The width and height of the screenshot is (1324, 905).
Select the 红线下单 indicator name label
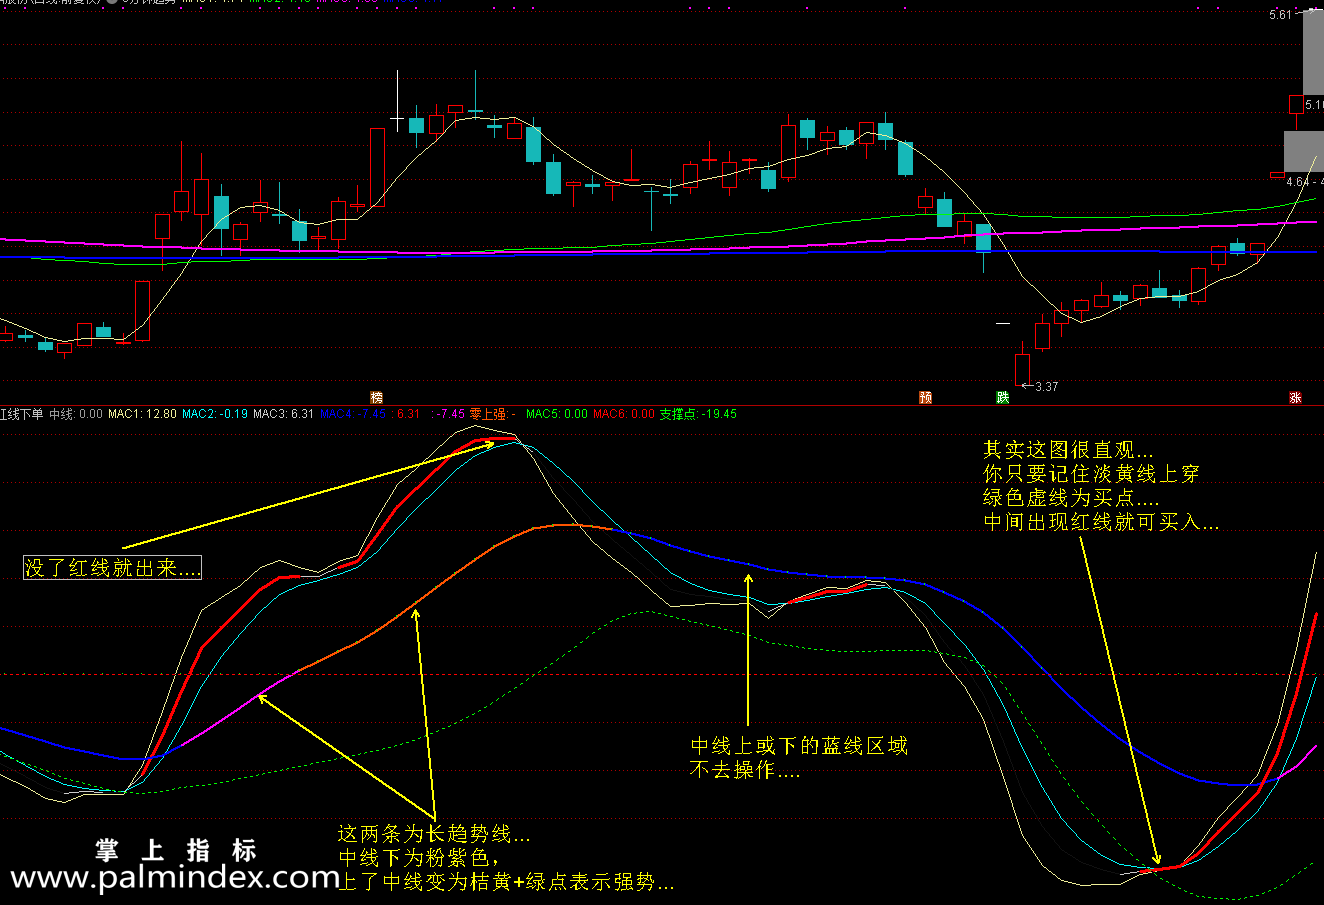point(21,414)
